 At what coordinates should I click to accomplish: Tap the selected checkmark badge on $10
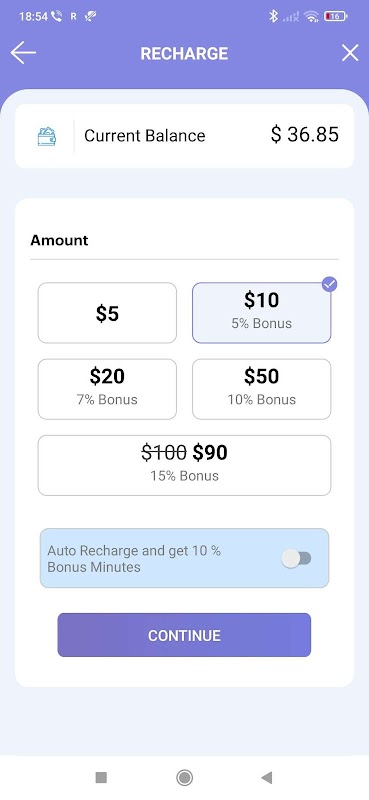pyautogui.click(x=330, y=285)
